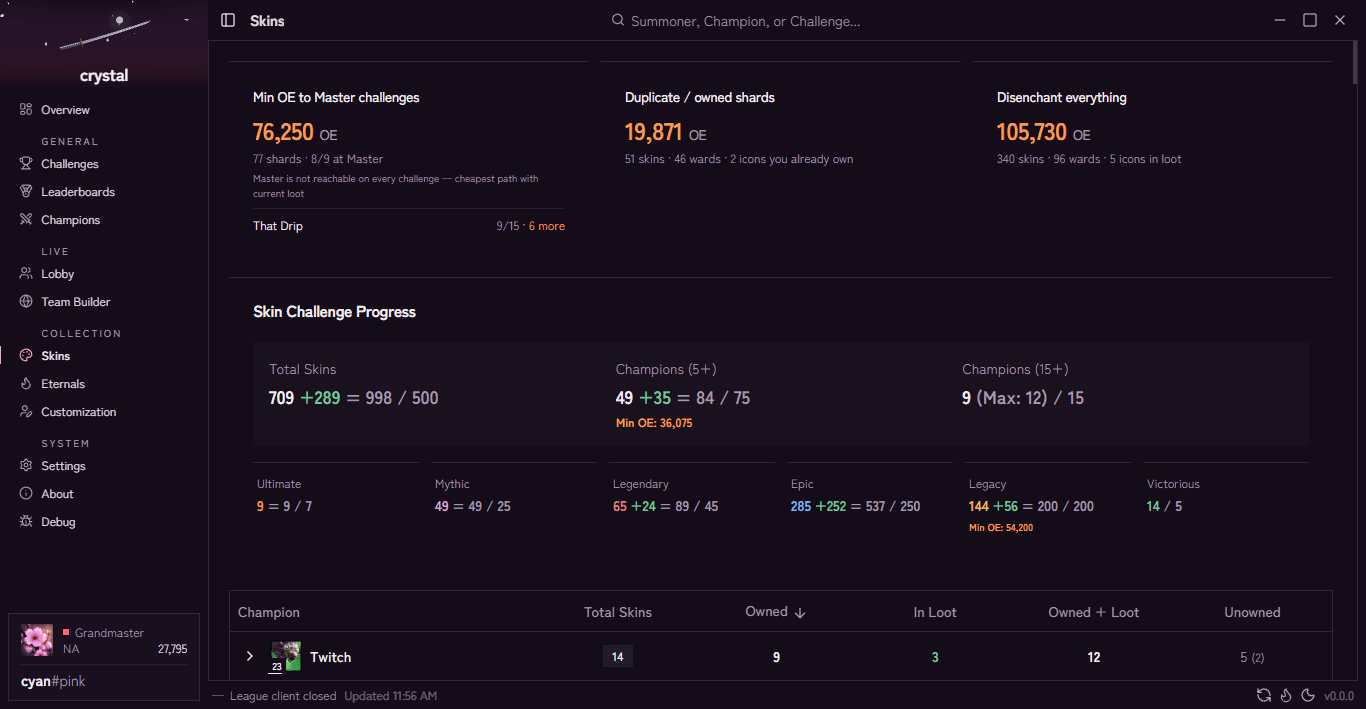
Task: Click the refresh icon in the status bar
Action: (1264, 696)
